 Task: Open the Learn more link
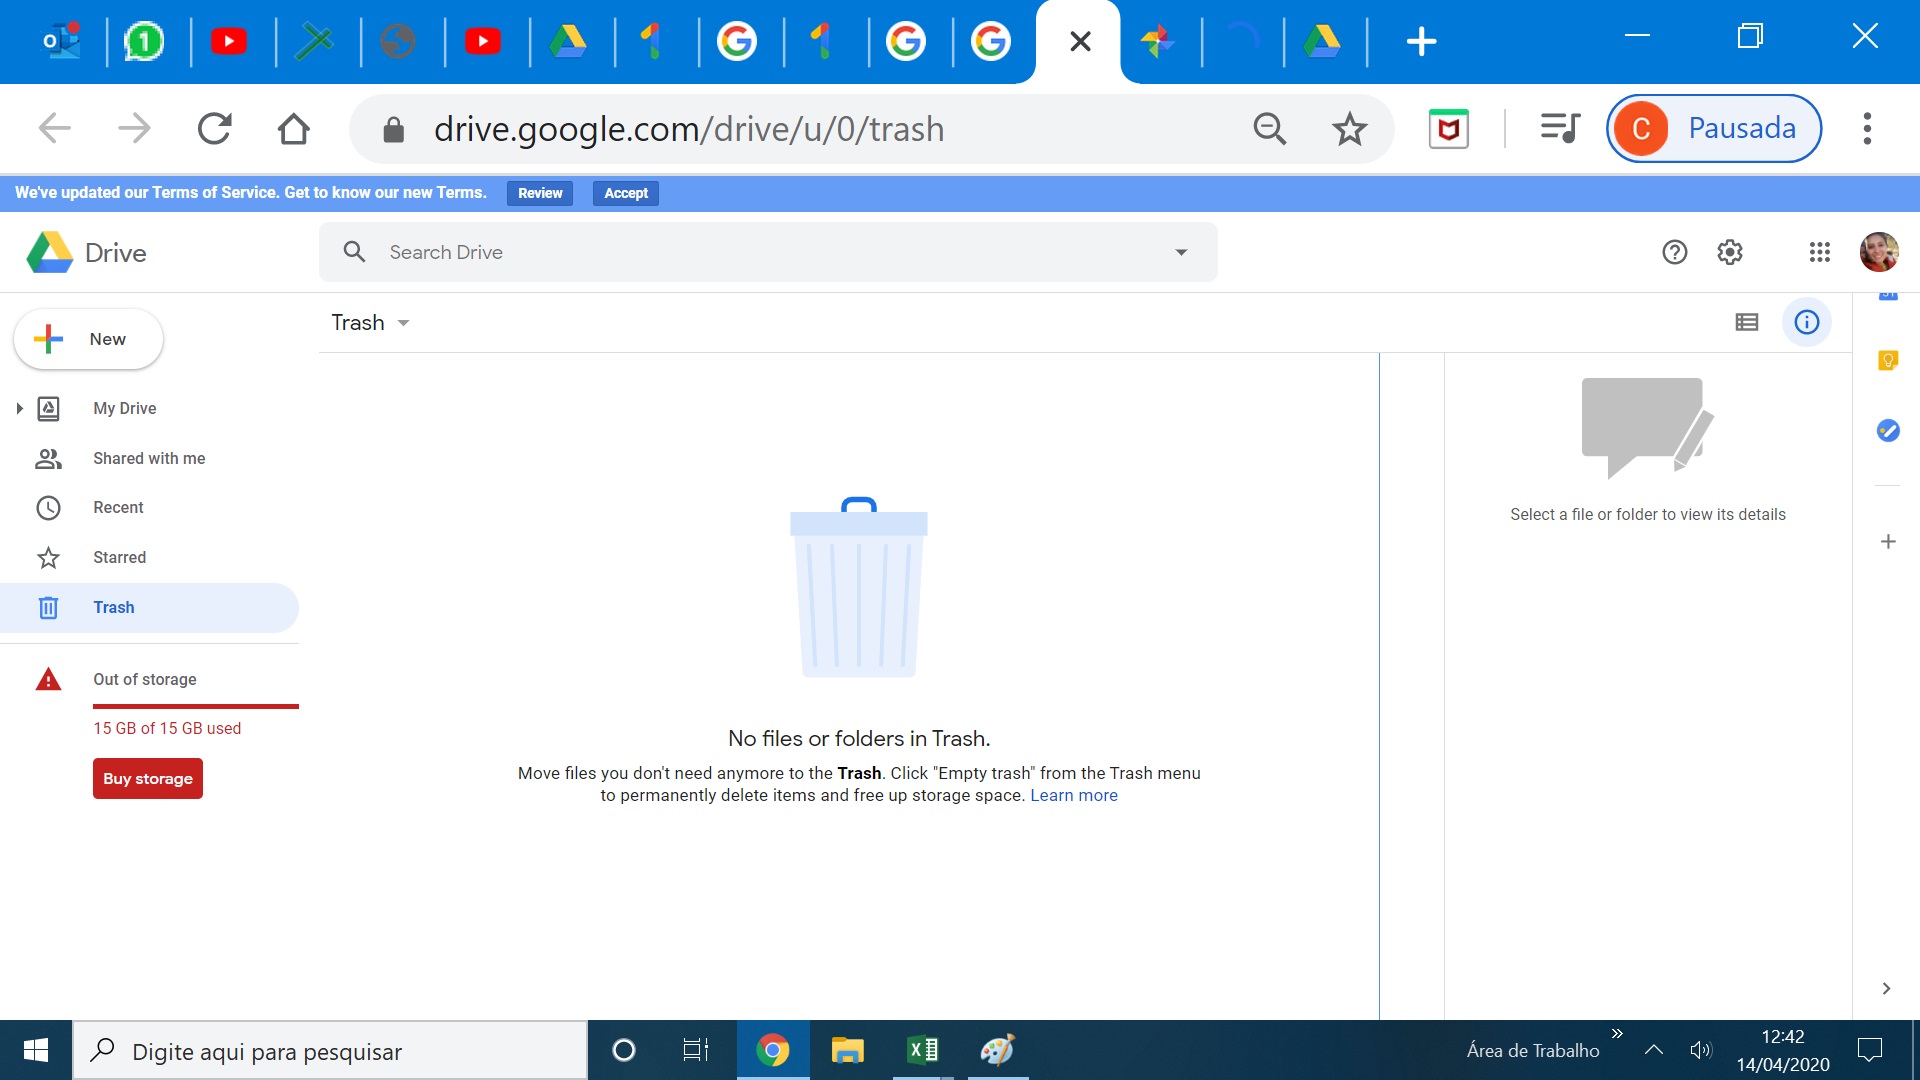tap(1073, 795)
